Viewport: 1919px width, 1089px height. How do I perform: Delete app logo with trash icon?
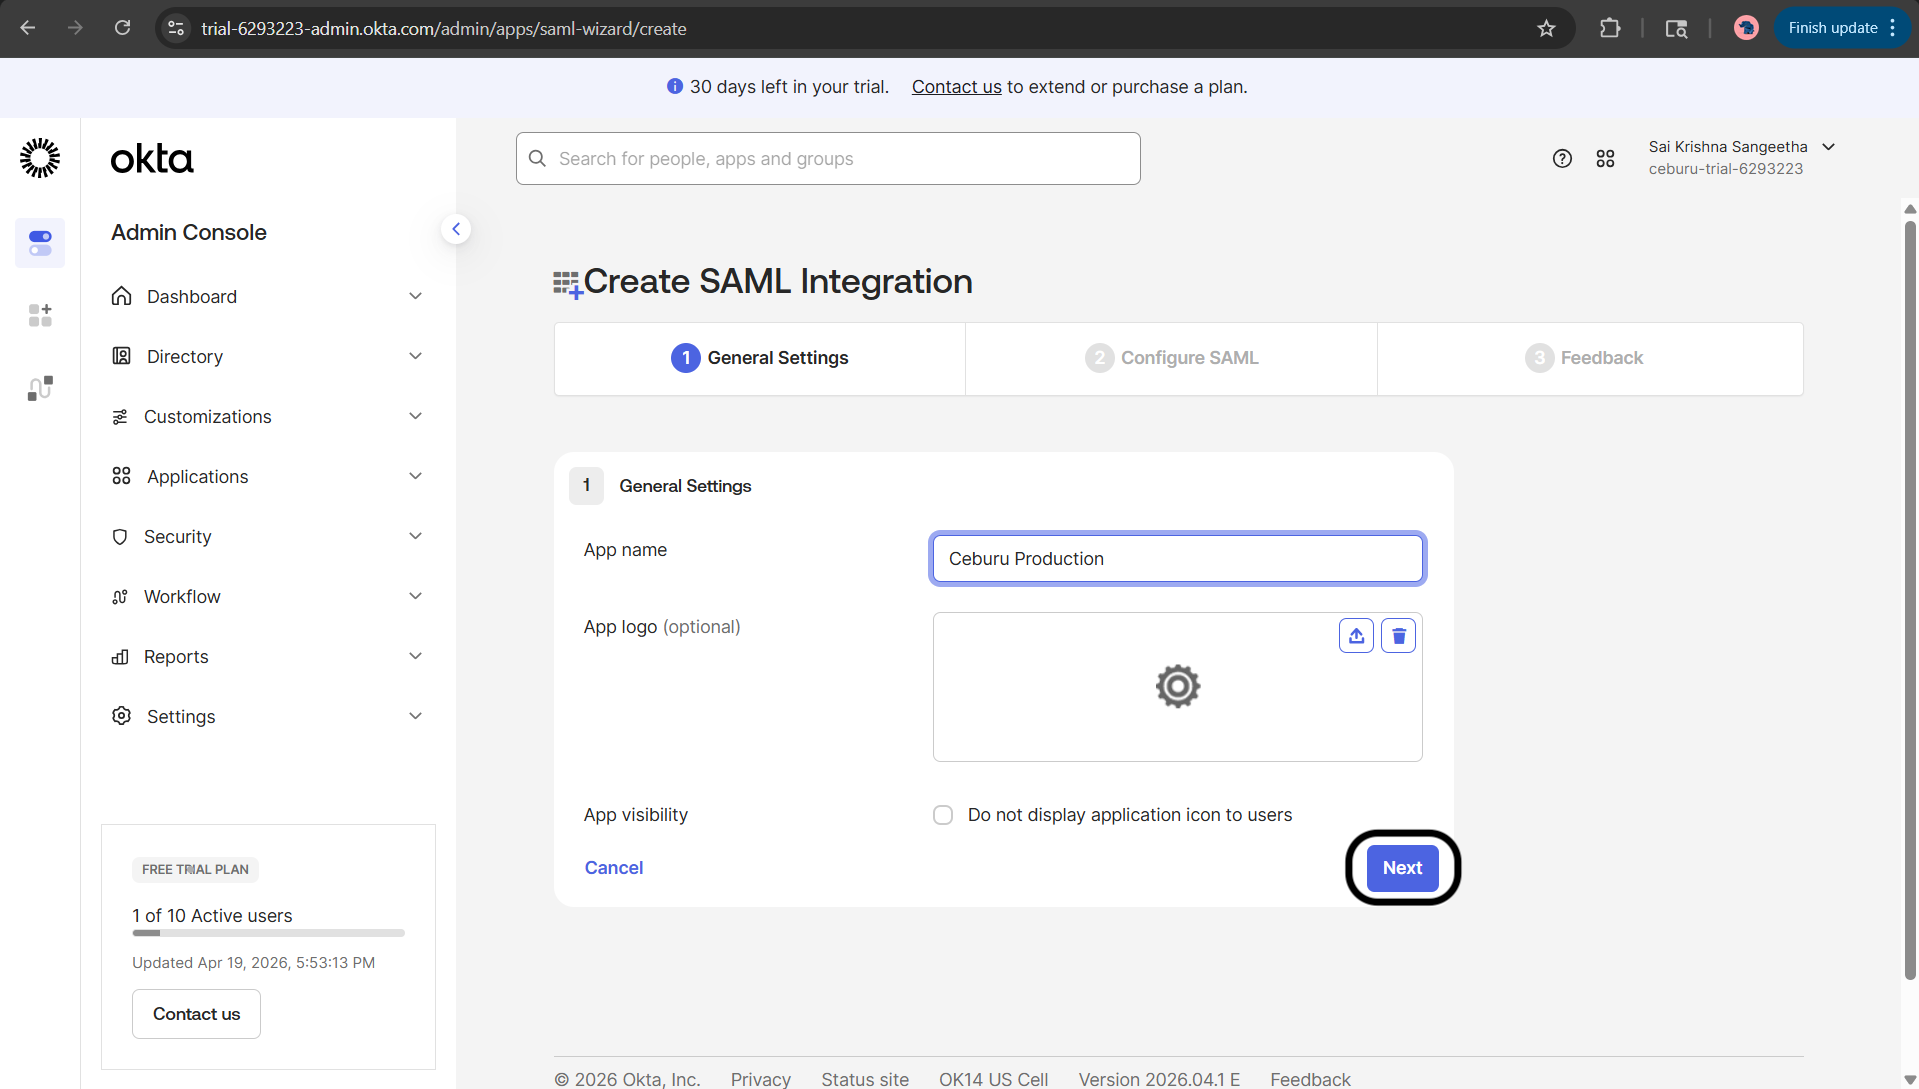pyautogui.click(x=1398, y=636)
